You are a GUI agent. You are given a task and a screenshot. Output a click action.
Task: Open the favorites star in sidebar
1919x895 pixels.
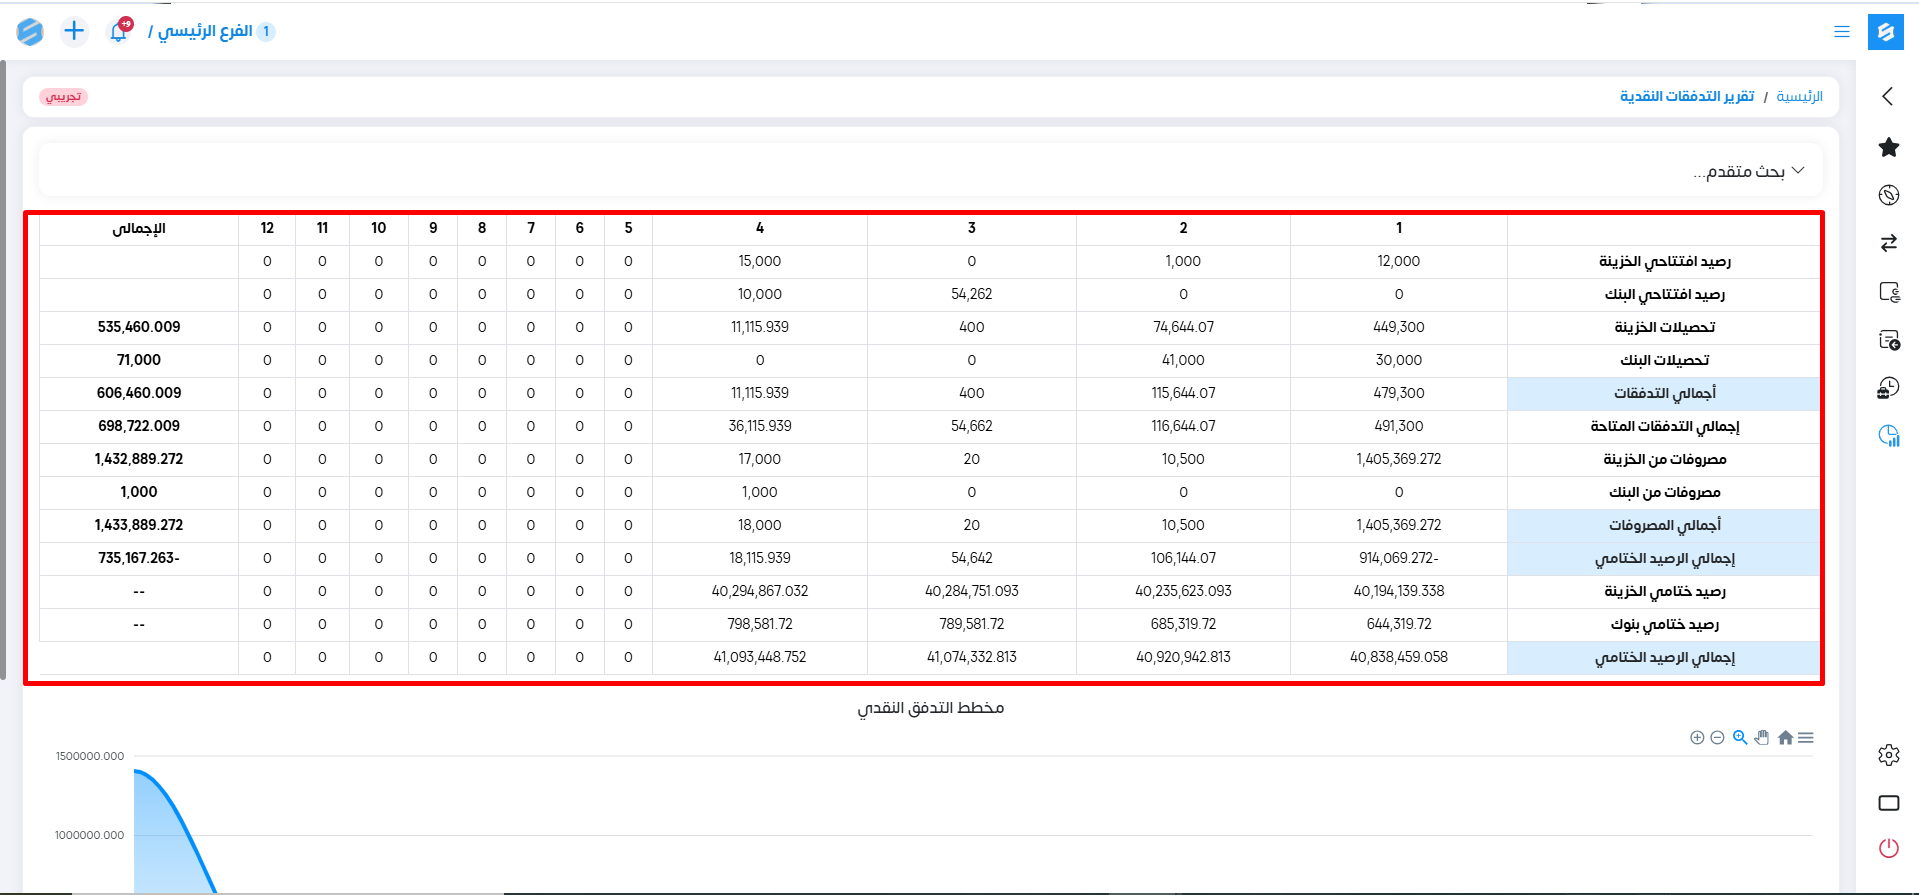point(1888,148)
